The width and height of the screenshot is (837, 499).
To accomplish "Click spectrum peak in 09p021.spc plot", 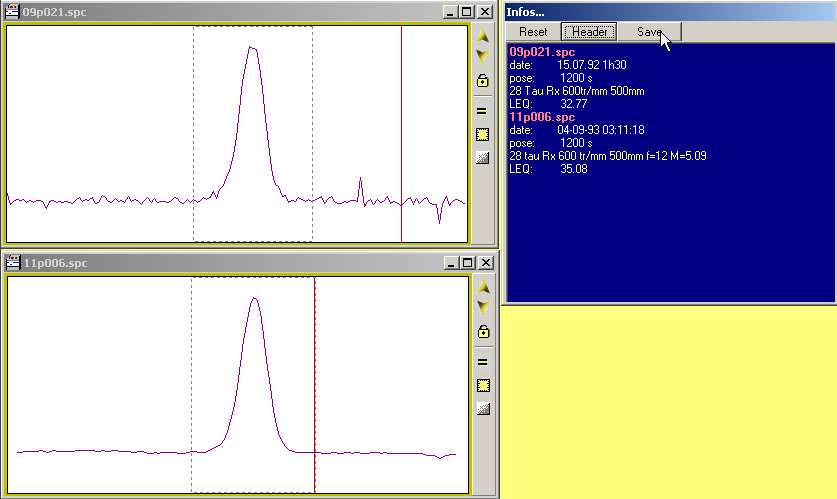I will pyautogui.click(x=252, y=48).
